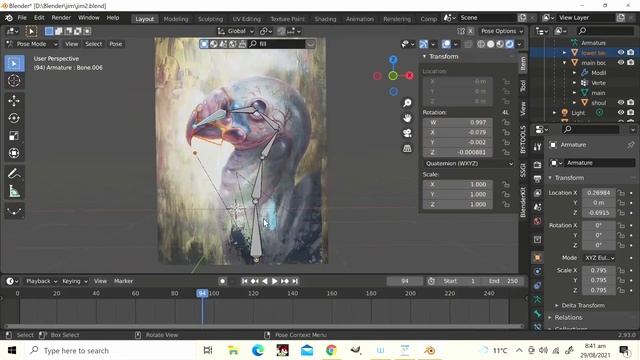Play the animation forward
Image resolution: width=640 pixels, height=360 pixels.
click(275, 281)
